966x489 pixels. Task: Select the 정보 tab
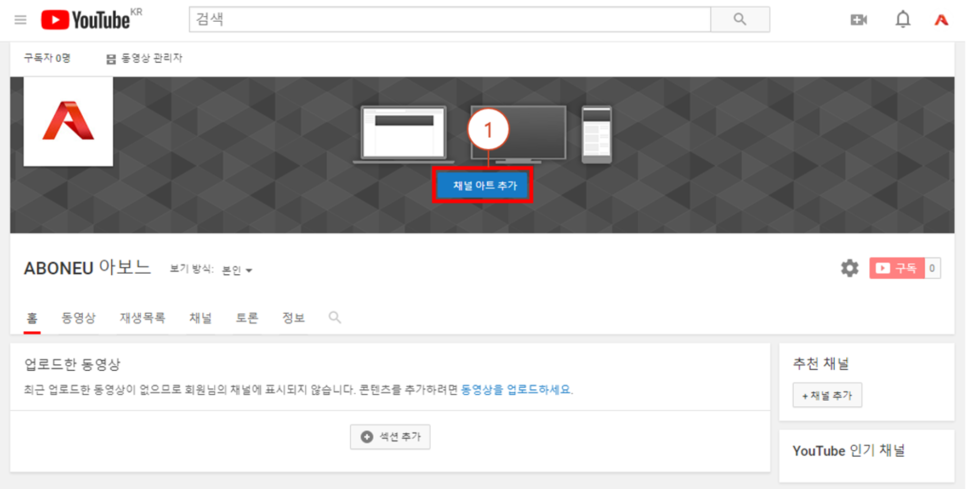point(293,318)
